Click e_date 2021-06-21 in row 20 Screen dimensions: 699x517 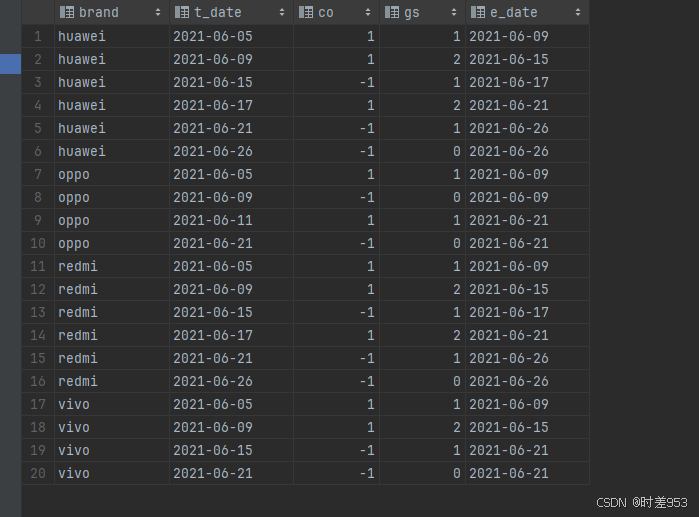coord(527,473)
